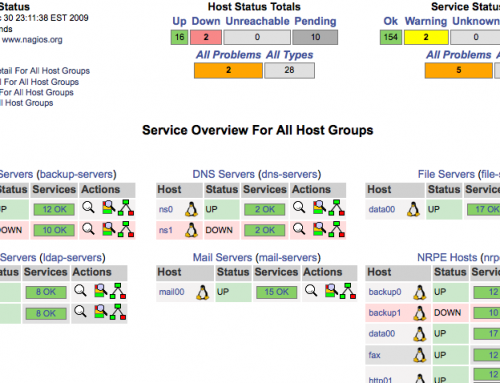The width and height of the screenshot is (500, 383).
Task: Open the ldap-servers group name link
Action: pos(72,257)
